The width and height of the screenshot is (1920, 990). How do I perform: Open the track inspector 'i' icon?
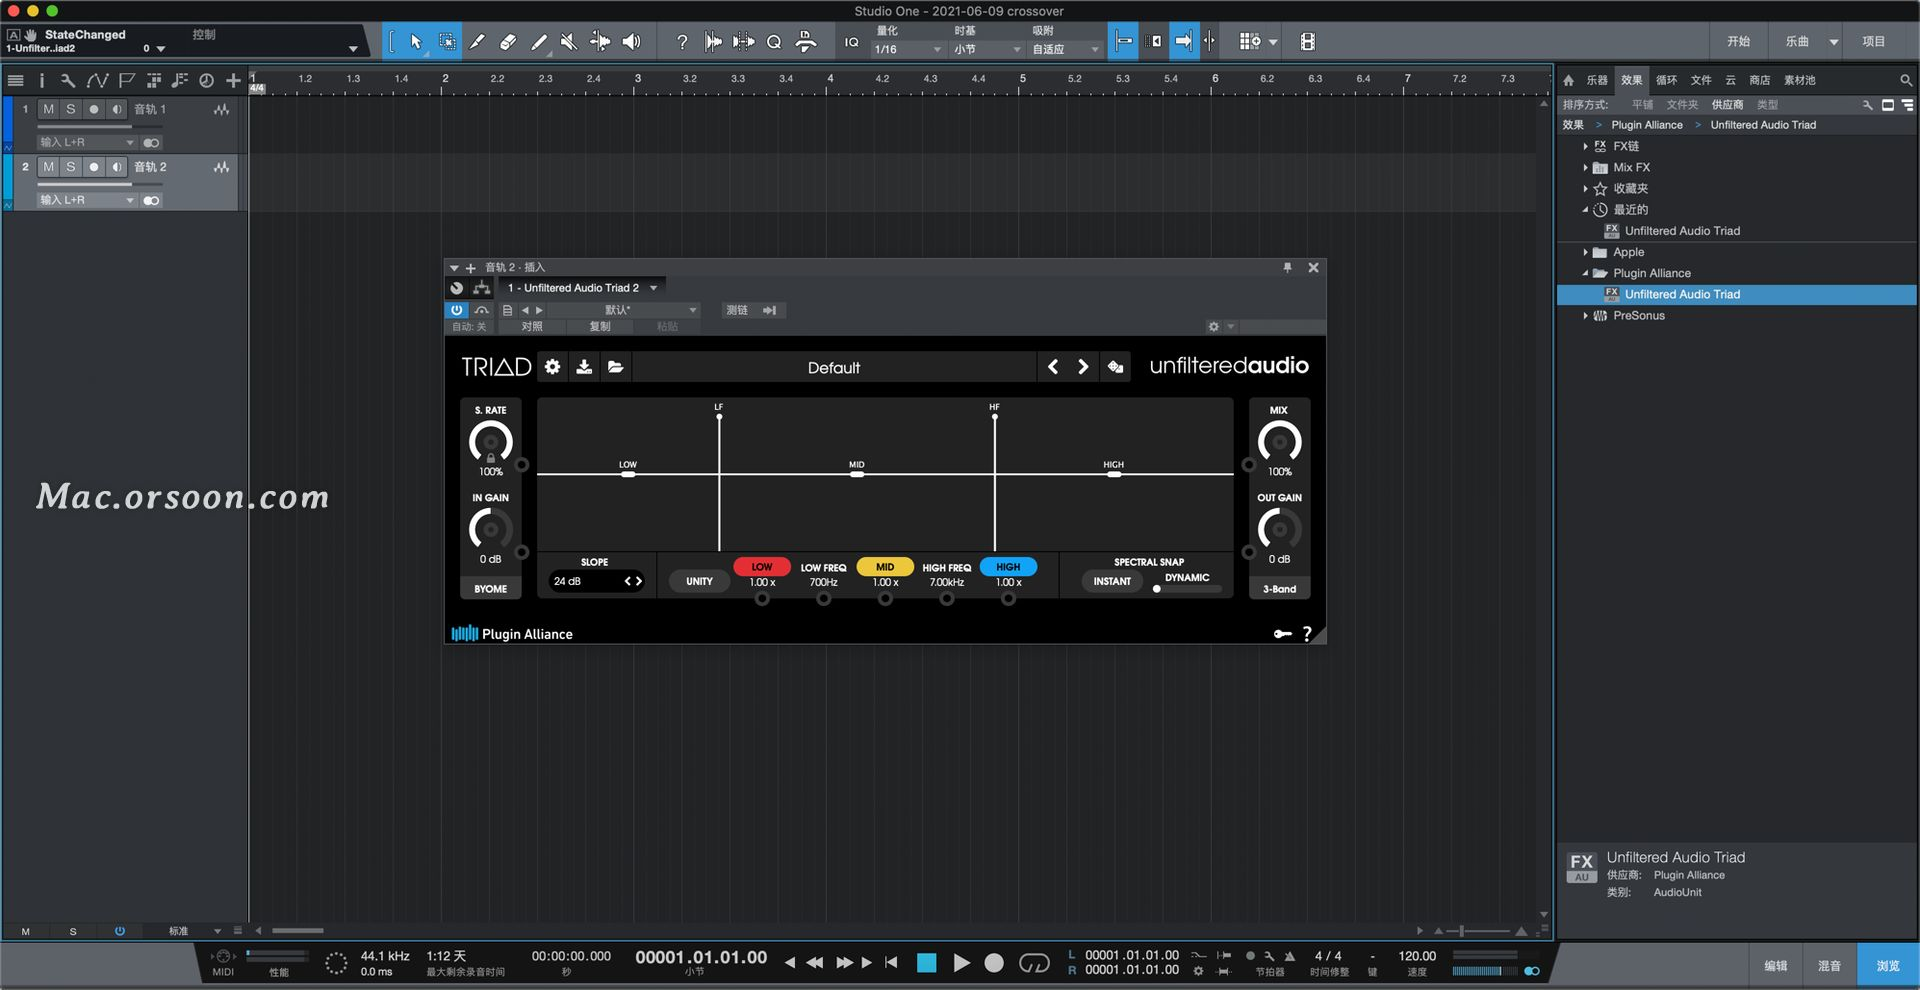41,80
